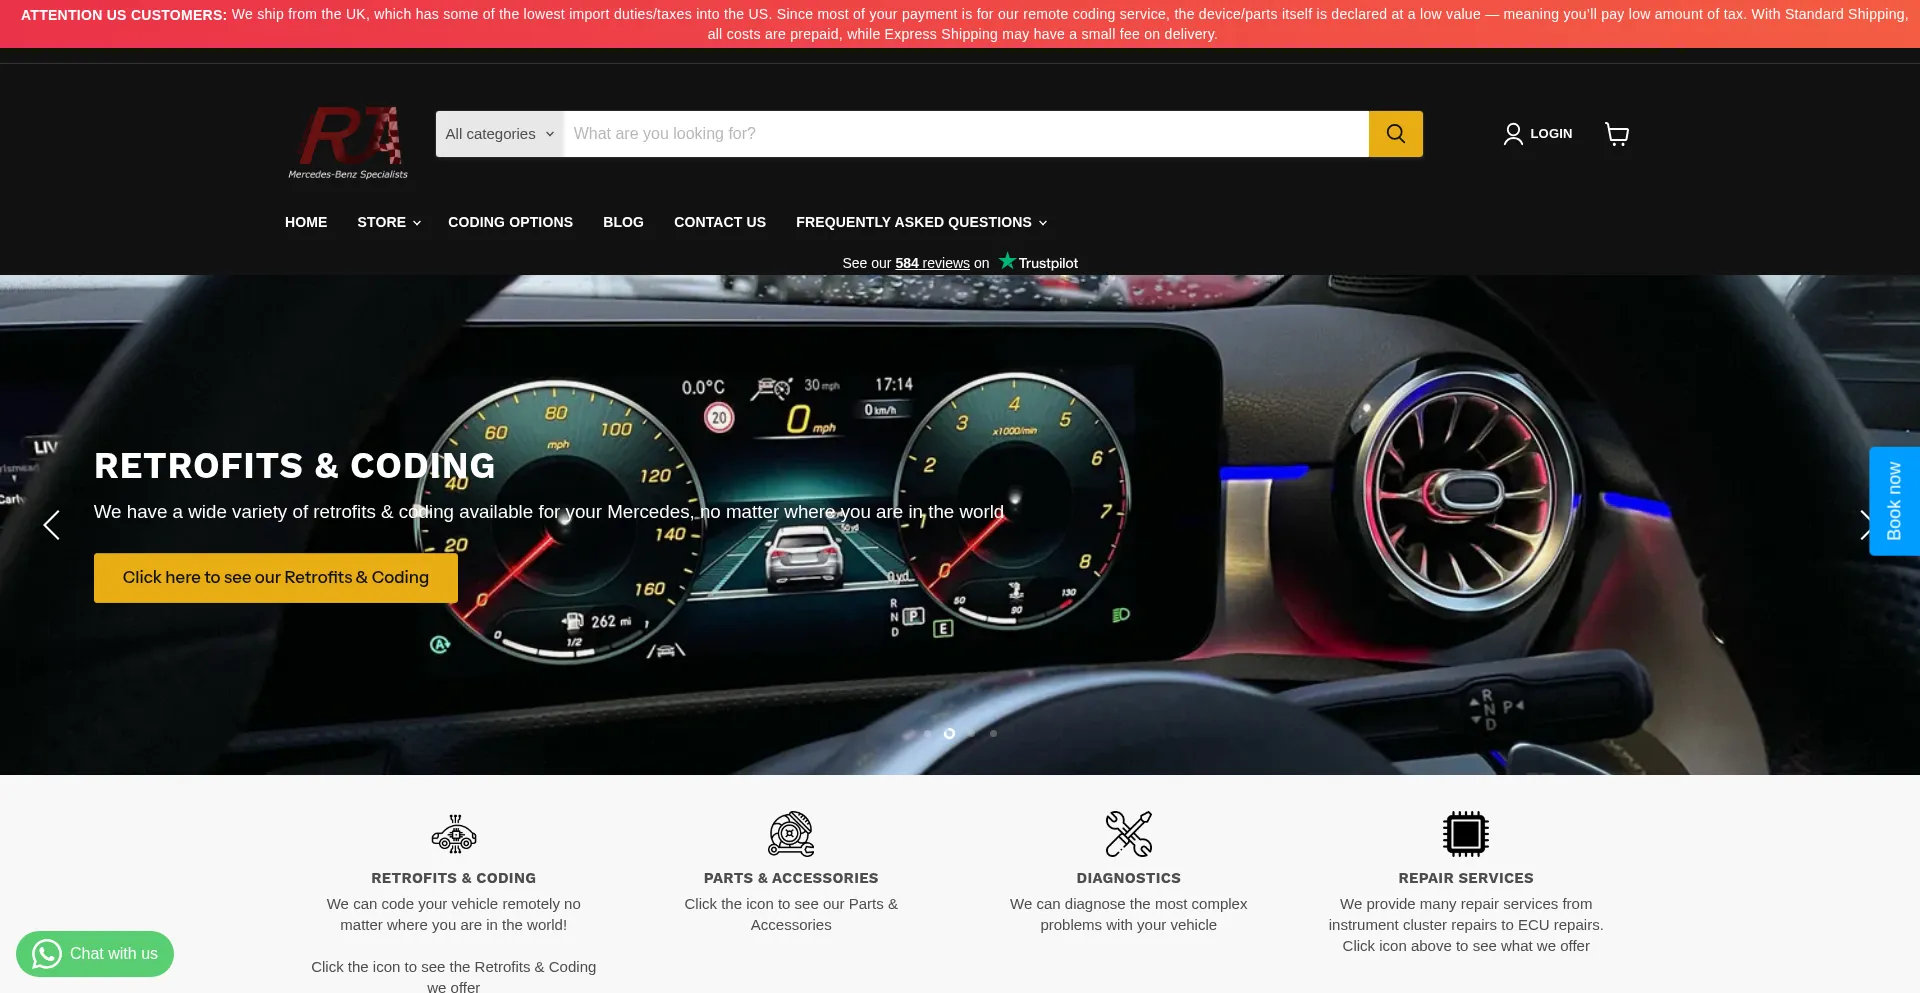
Task: Open the shopping cart icon
Action: [x=1616, y=134]
